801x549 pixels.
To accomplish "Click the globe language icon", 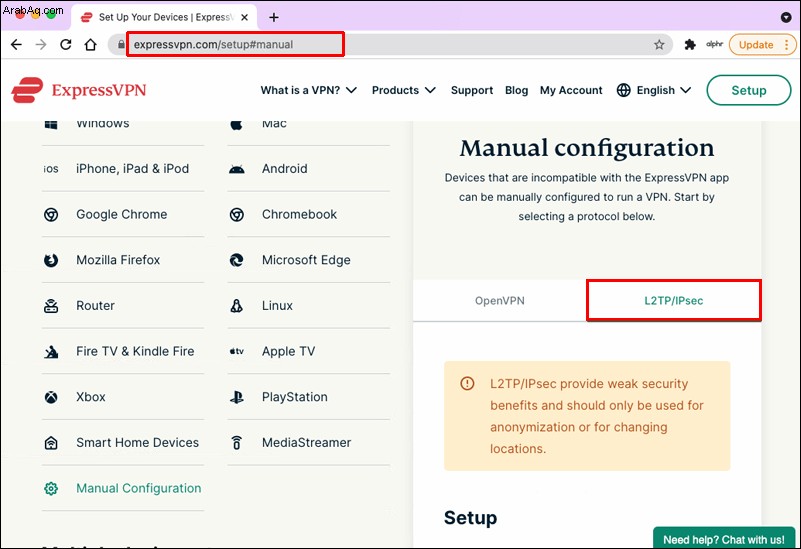I will pos(624,90).
